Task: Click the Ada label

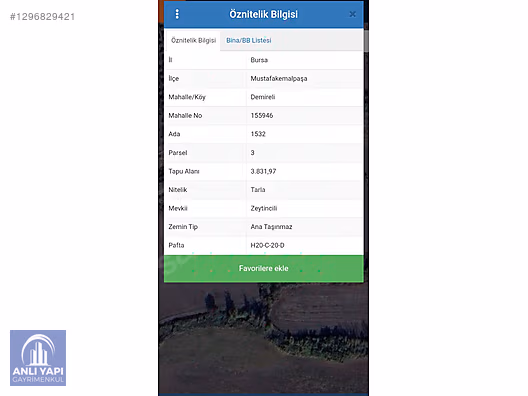Action: (174, 134)
